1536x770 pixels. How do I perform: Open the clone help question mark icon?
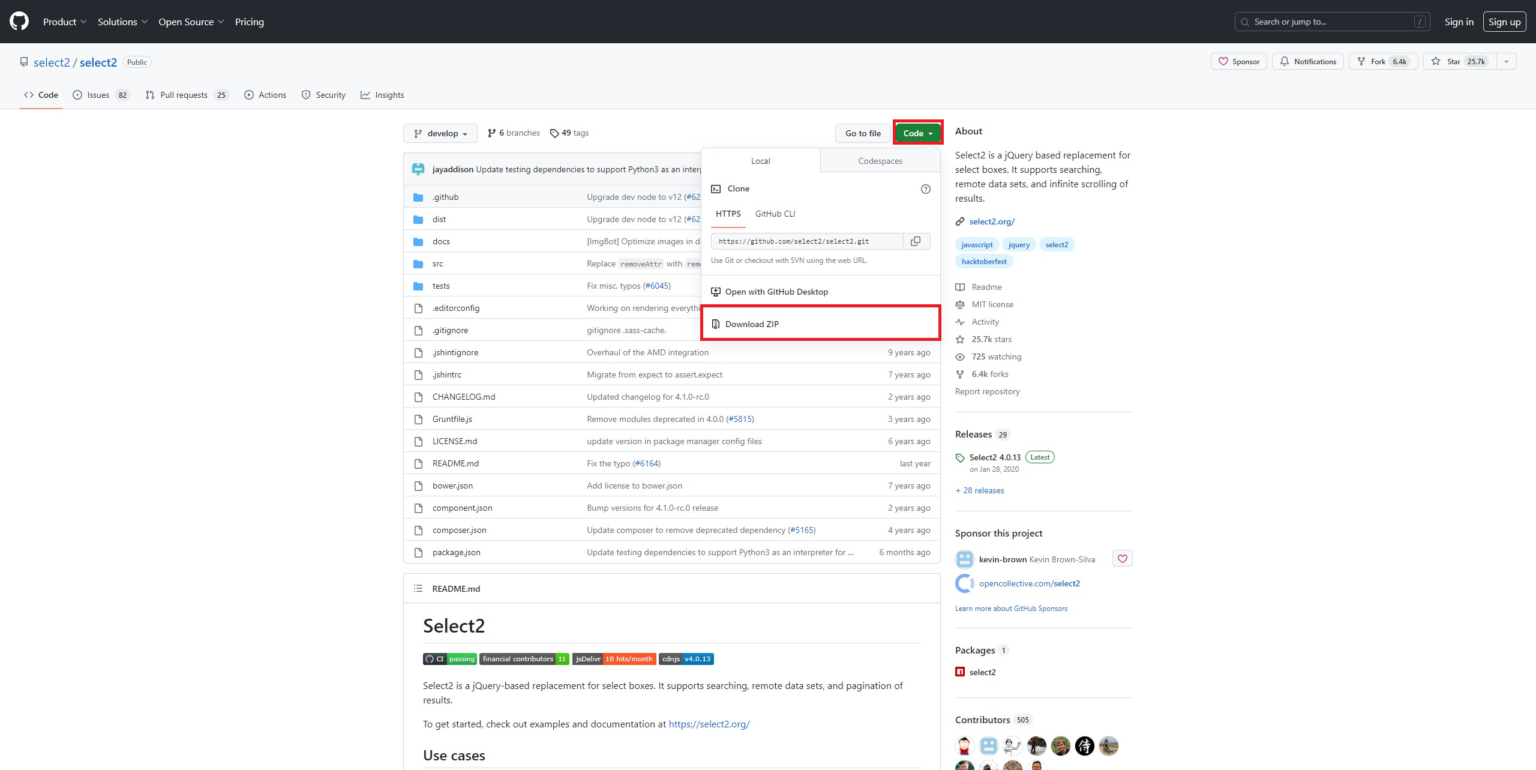tap(925, 188)
